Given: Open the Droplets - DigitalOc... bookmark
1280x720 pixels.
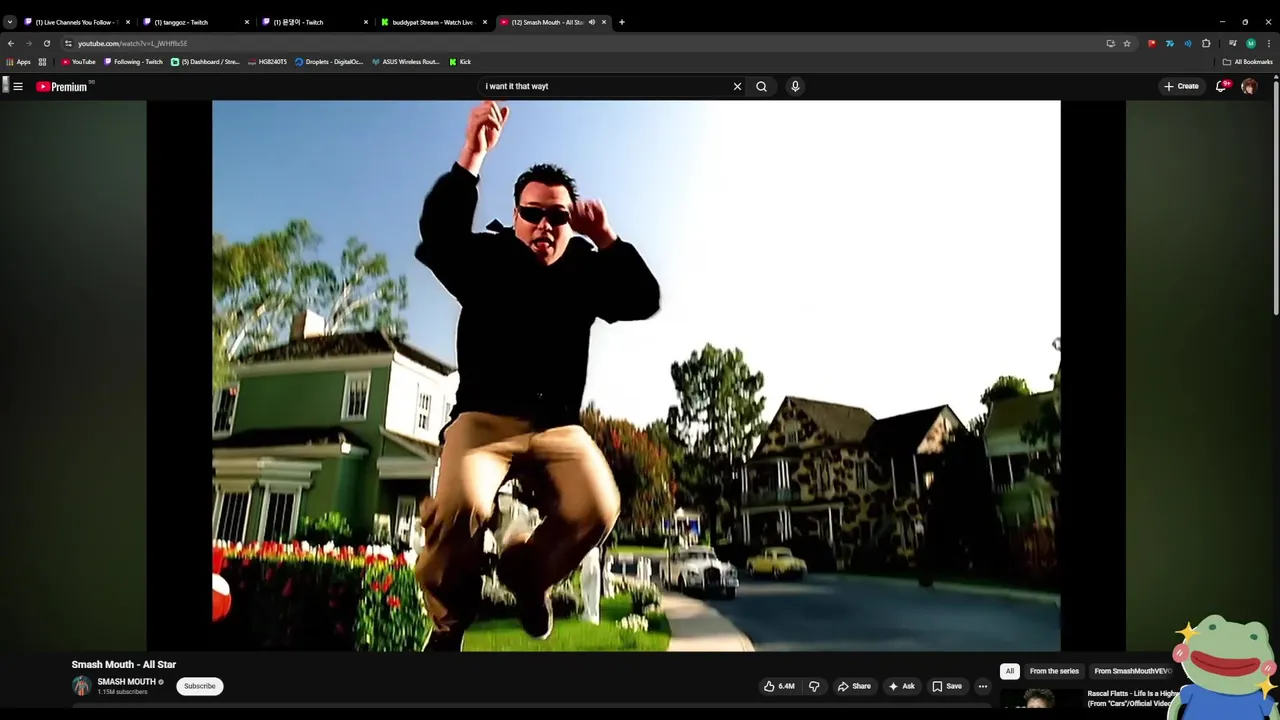Looking at the screenshot, I should click(329, 62).
